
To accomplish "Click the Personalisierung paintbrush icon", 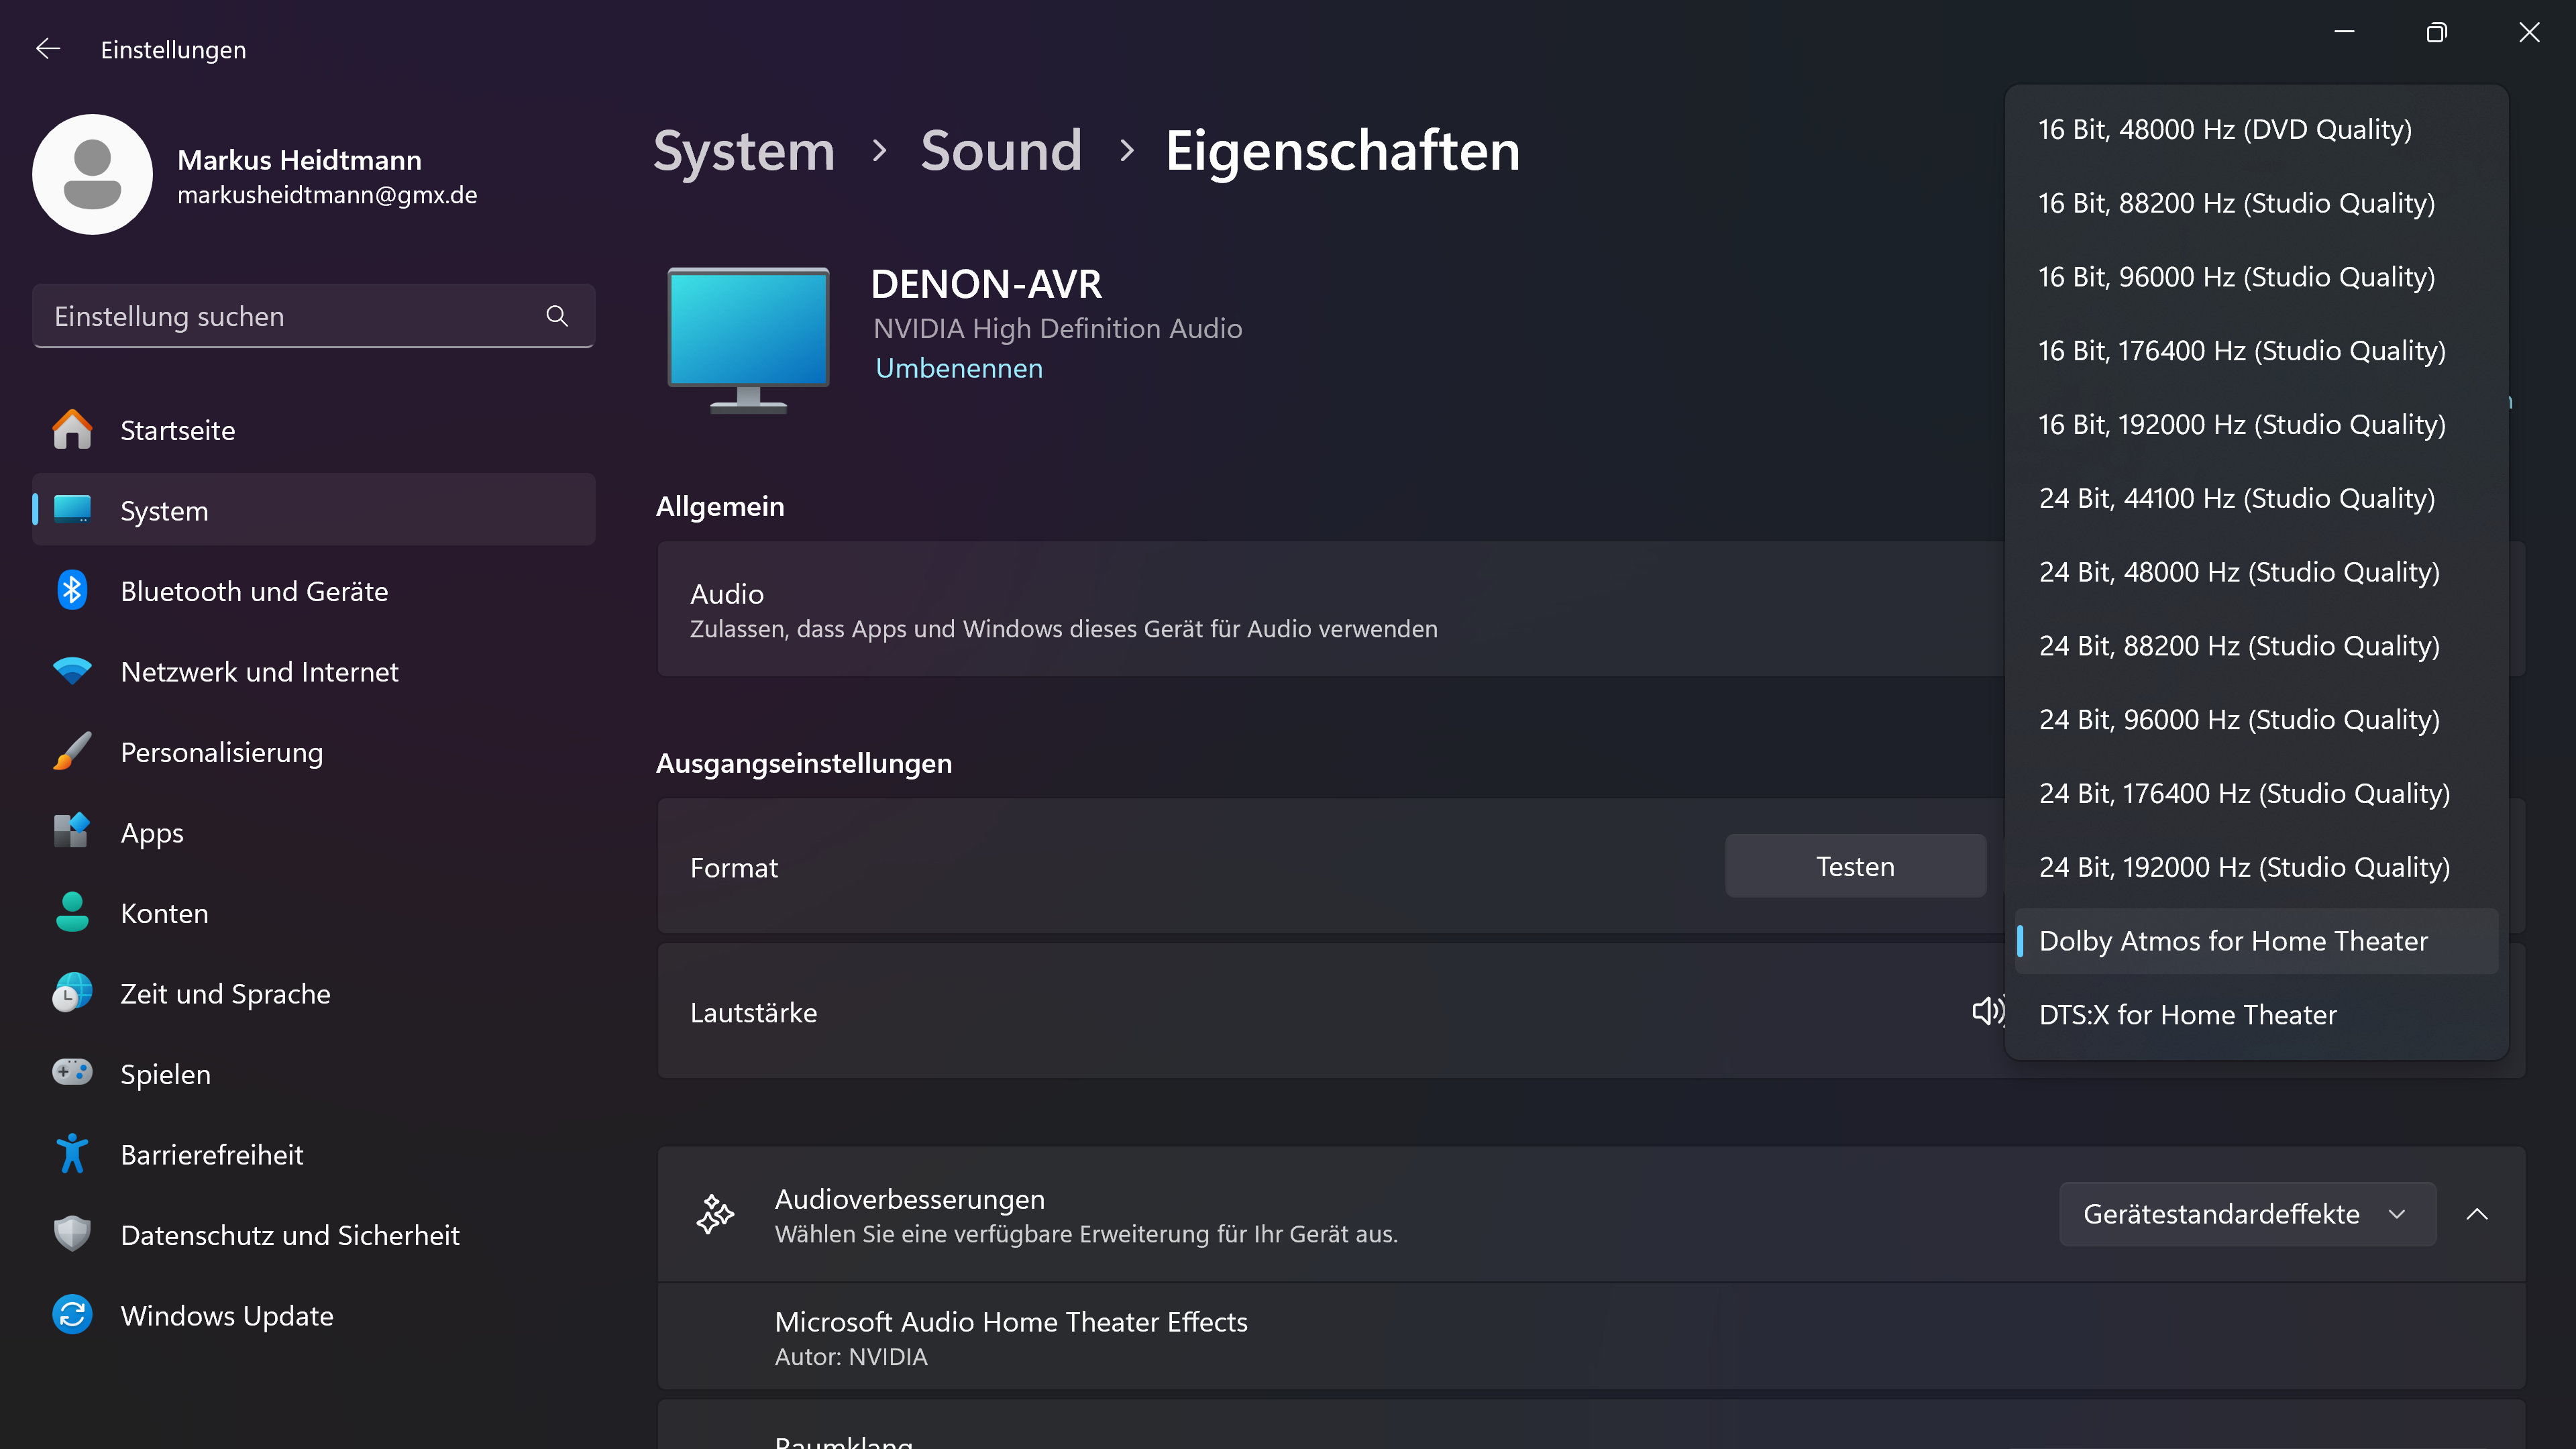I will 72,752.
